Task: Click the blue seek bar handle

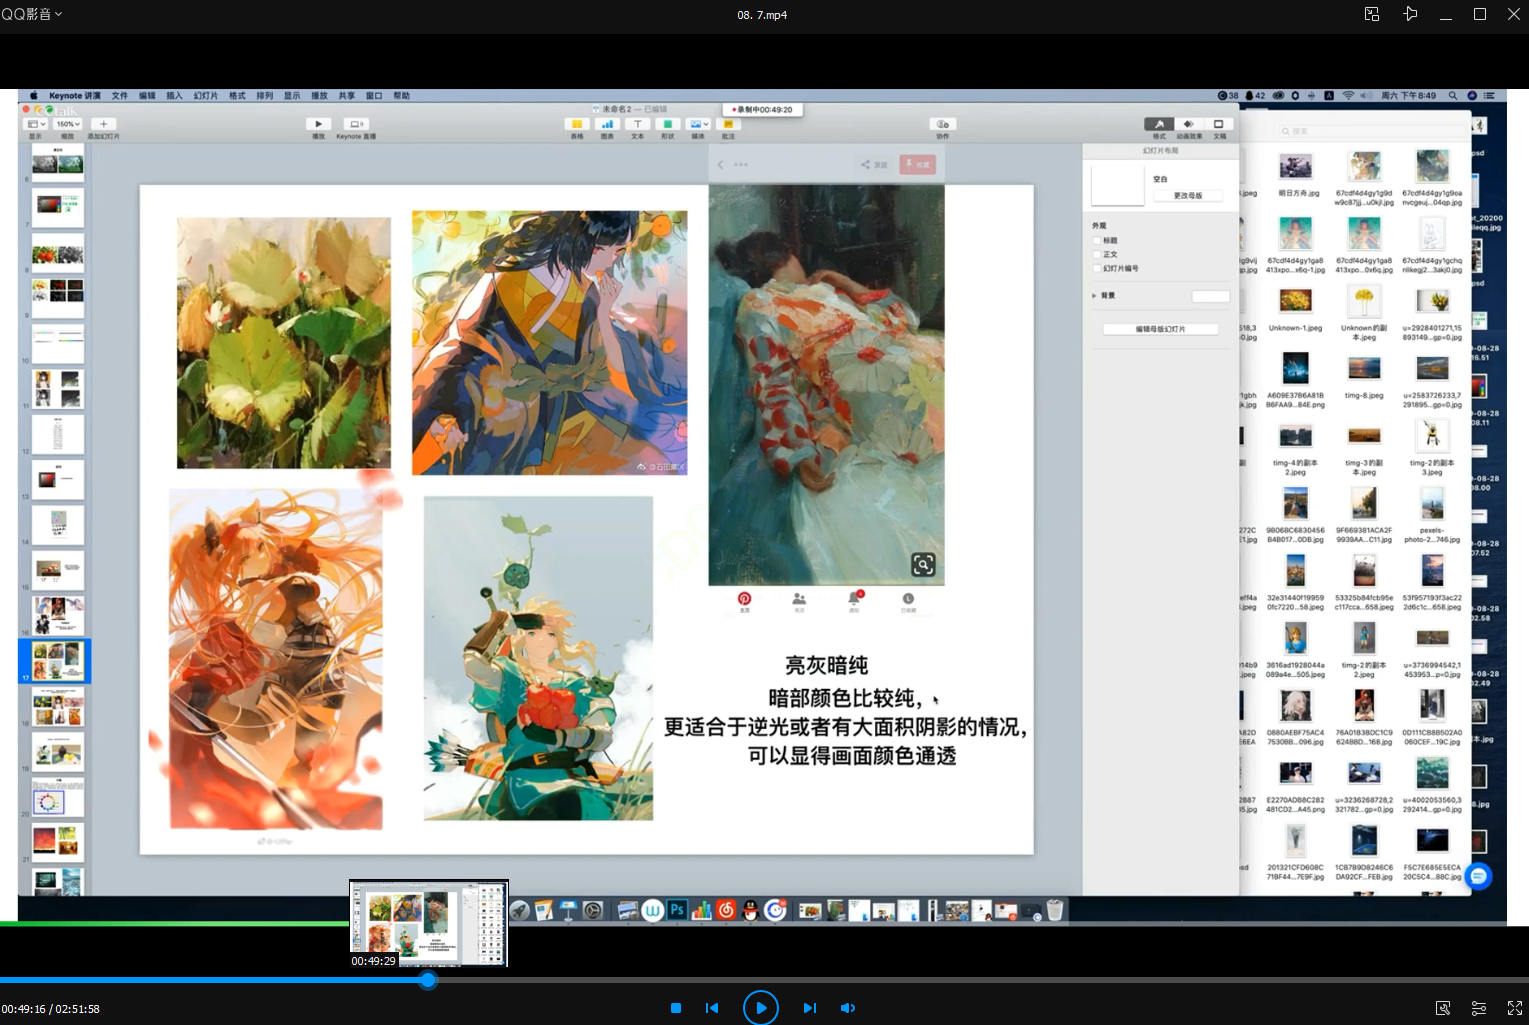Action: pyautogui.click(x=428, y=980)
